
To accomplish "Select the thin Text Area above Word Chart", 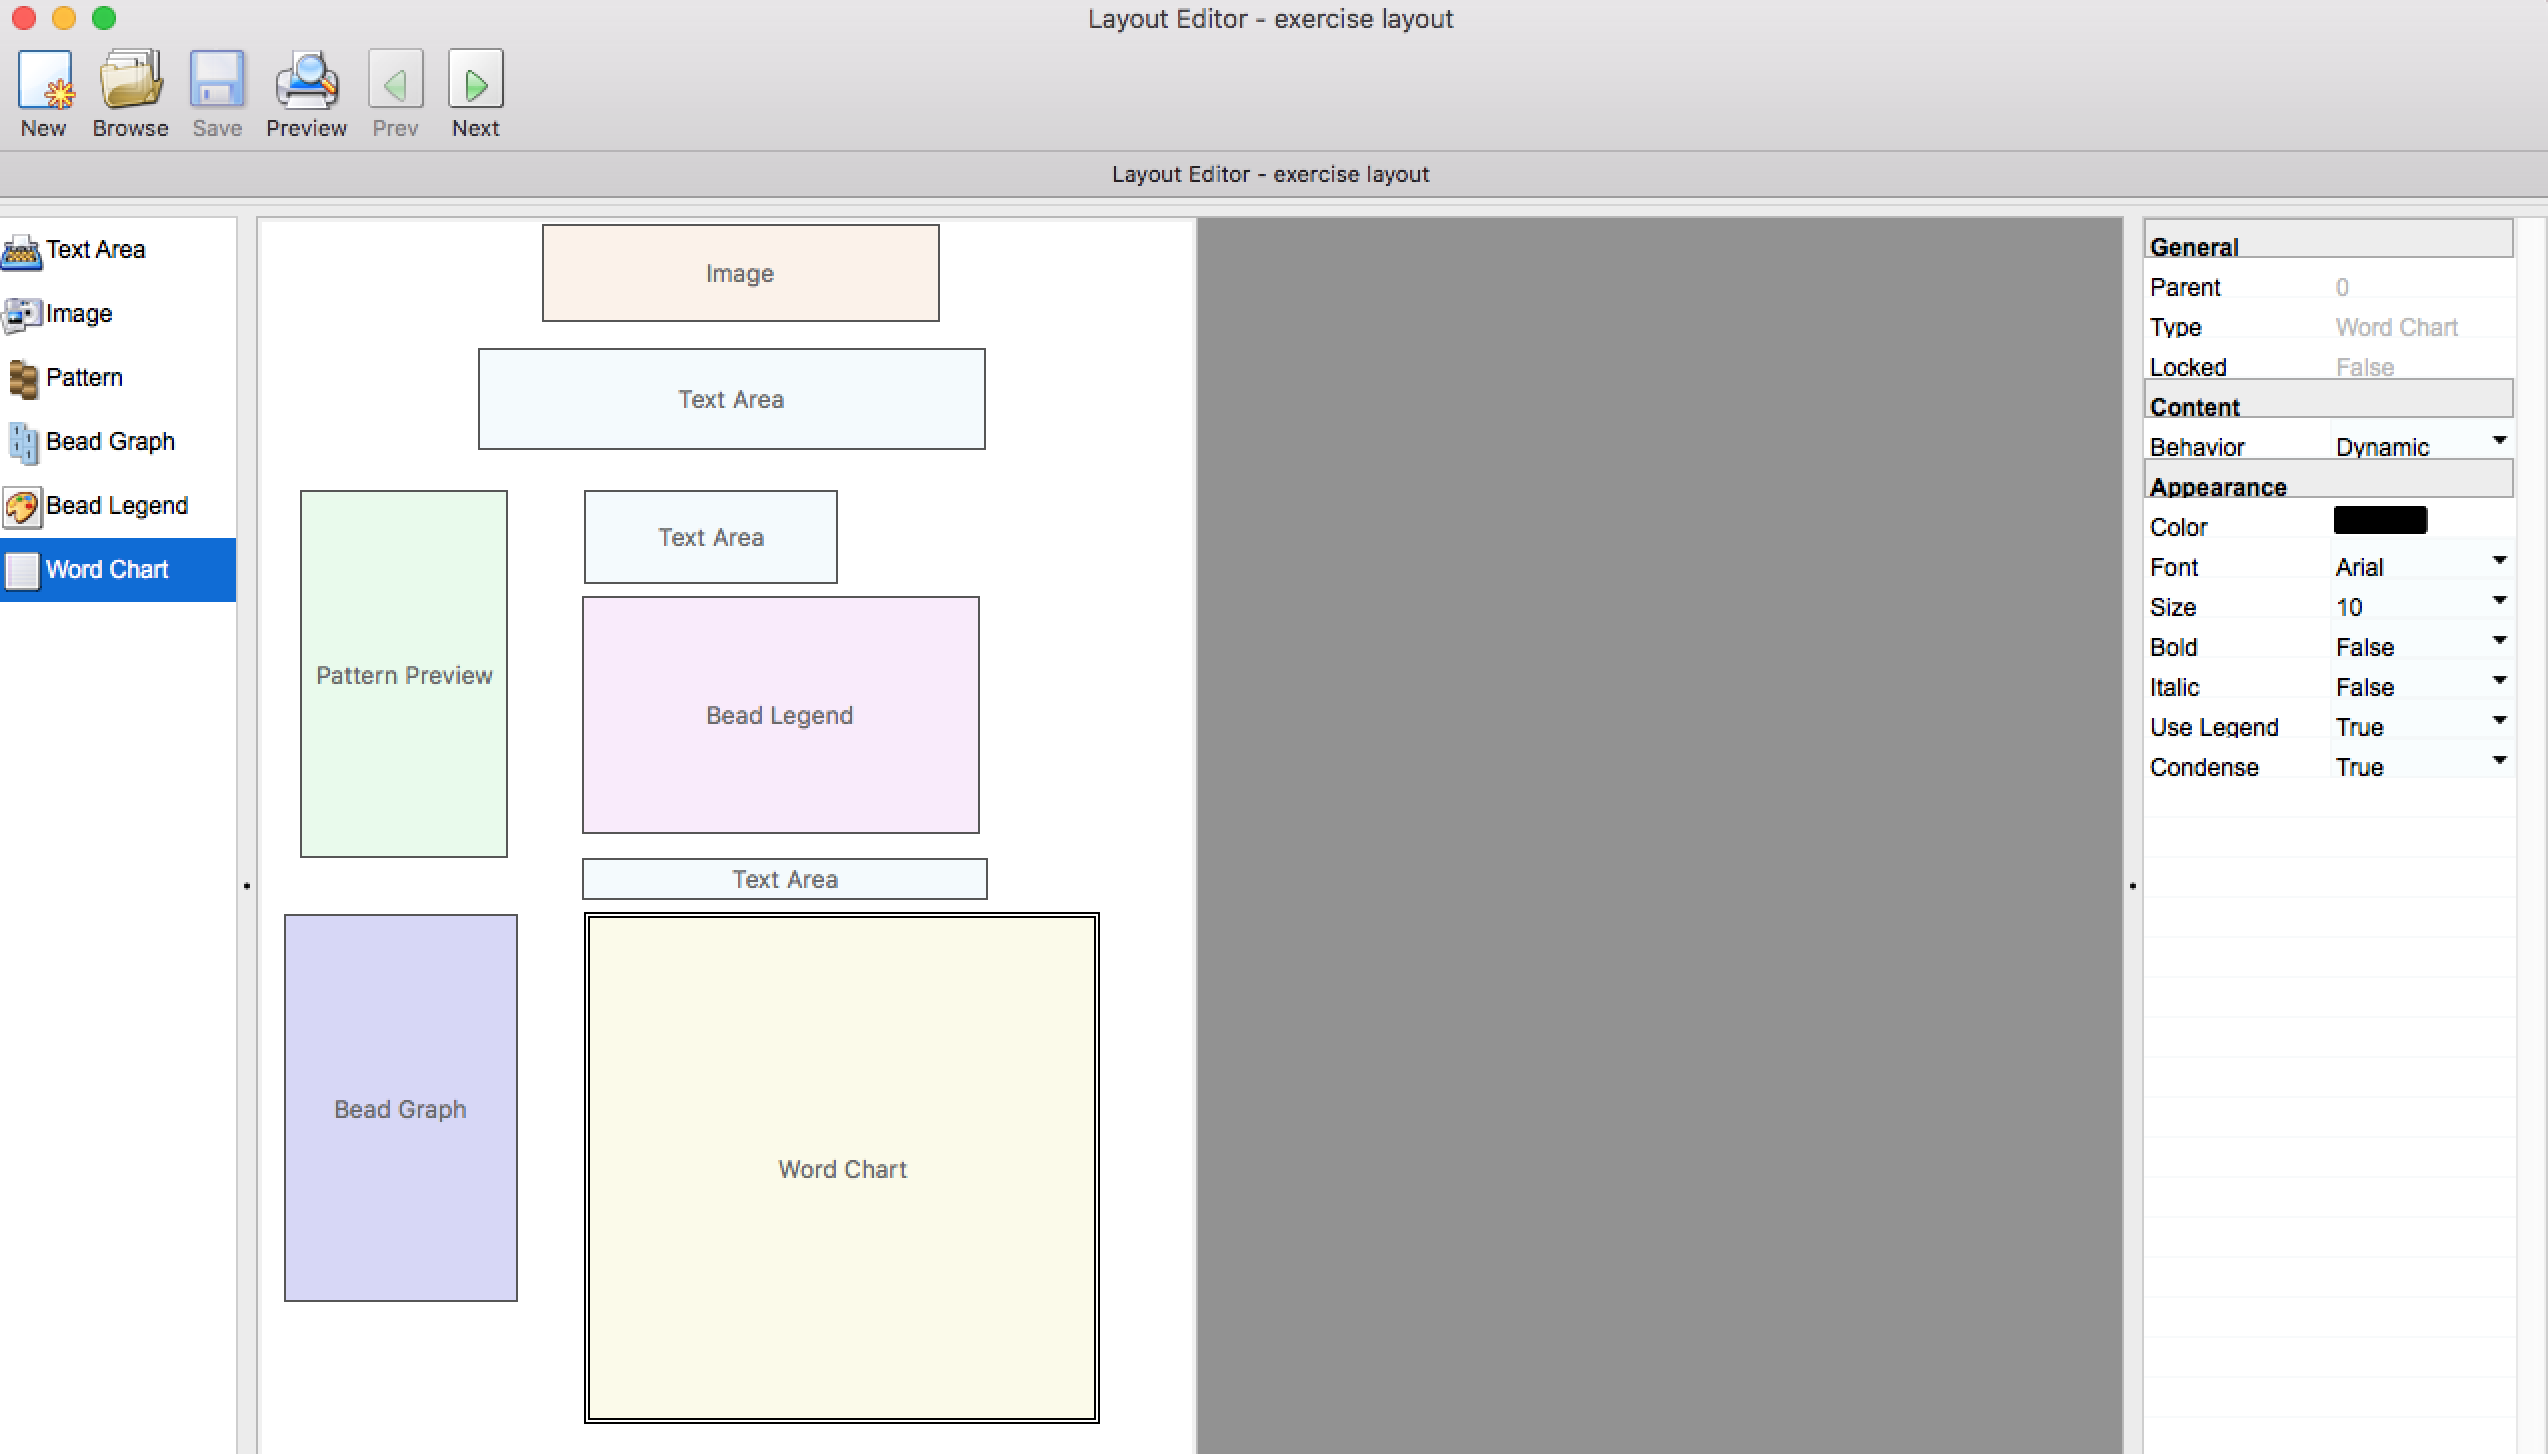I will [x=785, y=879].
